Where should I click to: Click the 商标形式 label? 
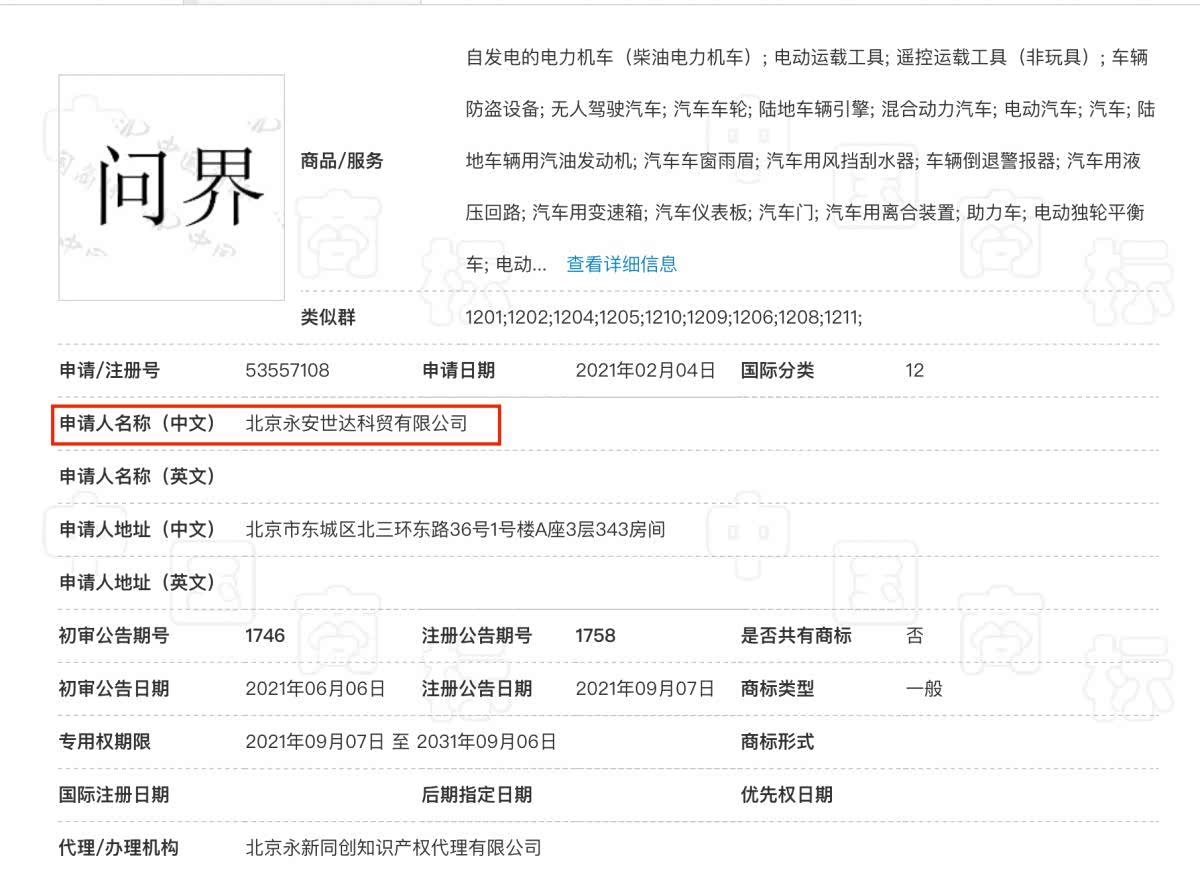[x=777, y=741]
